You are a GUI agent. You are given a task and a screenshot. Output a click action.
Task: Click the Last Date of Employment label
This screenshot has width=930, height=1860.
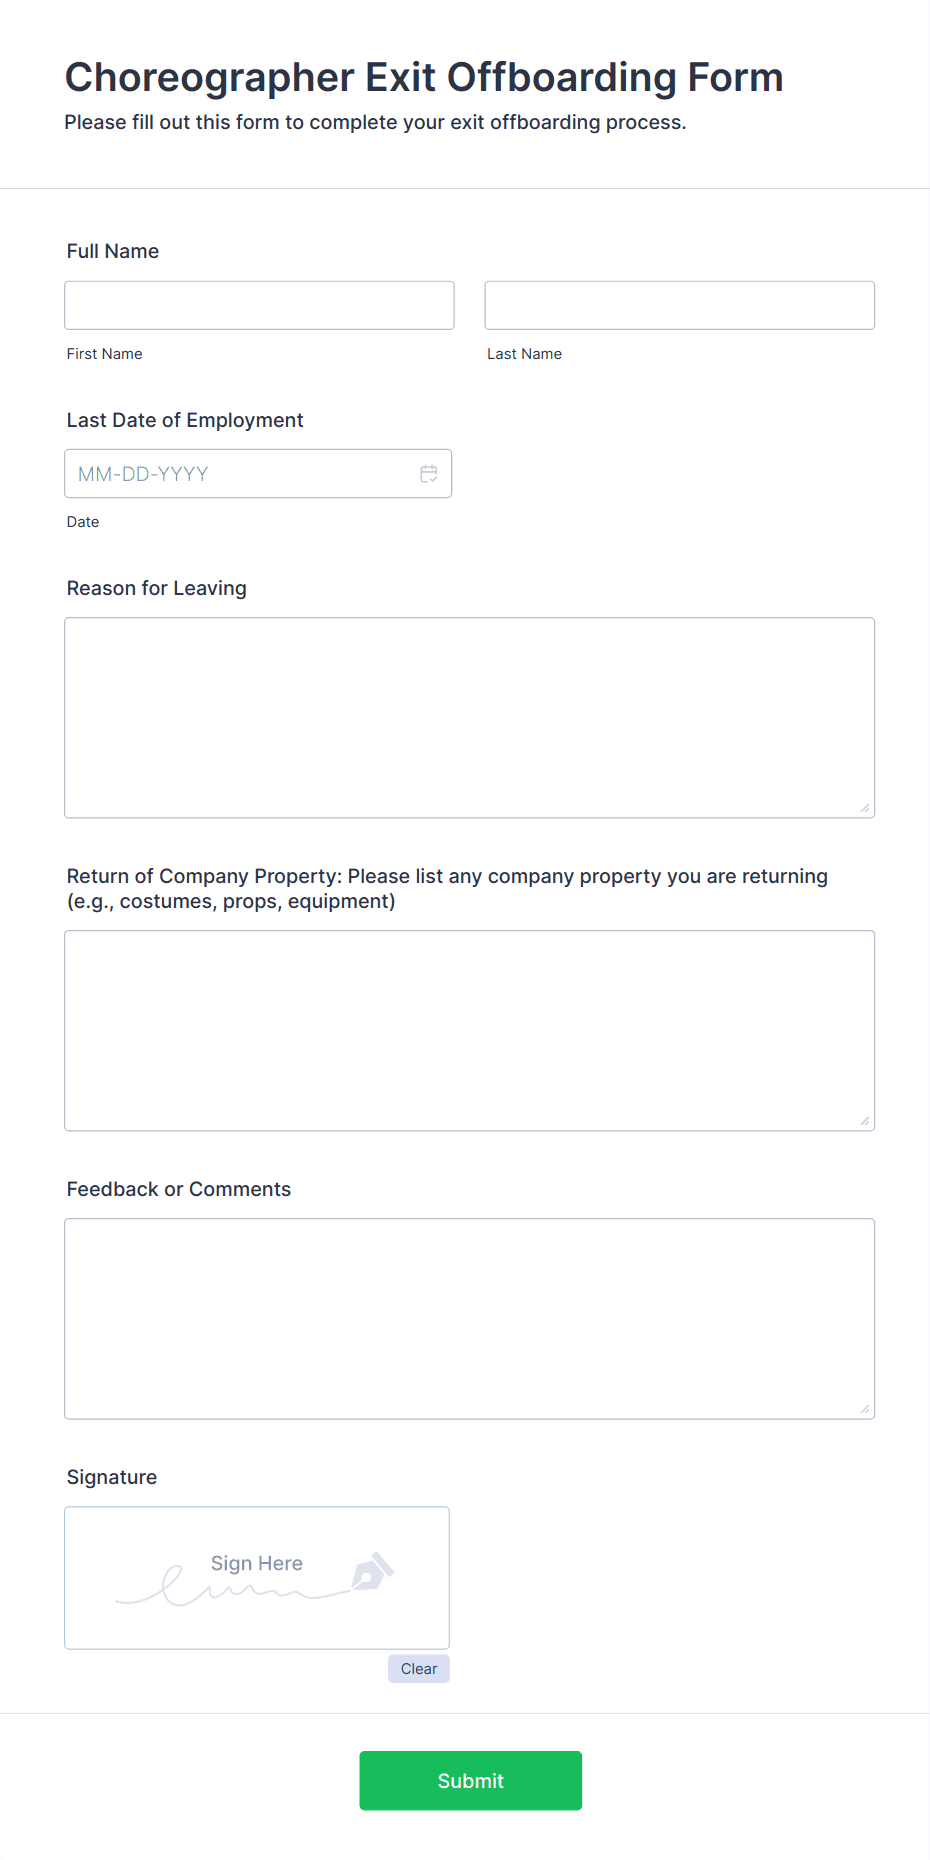(185, 420)
